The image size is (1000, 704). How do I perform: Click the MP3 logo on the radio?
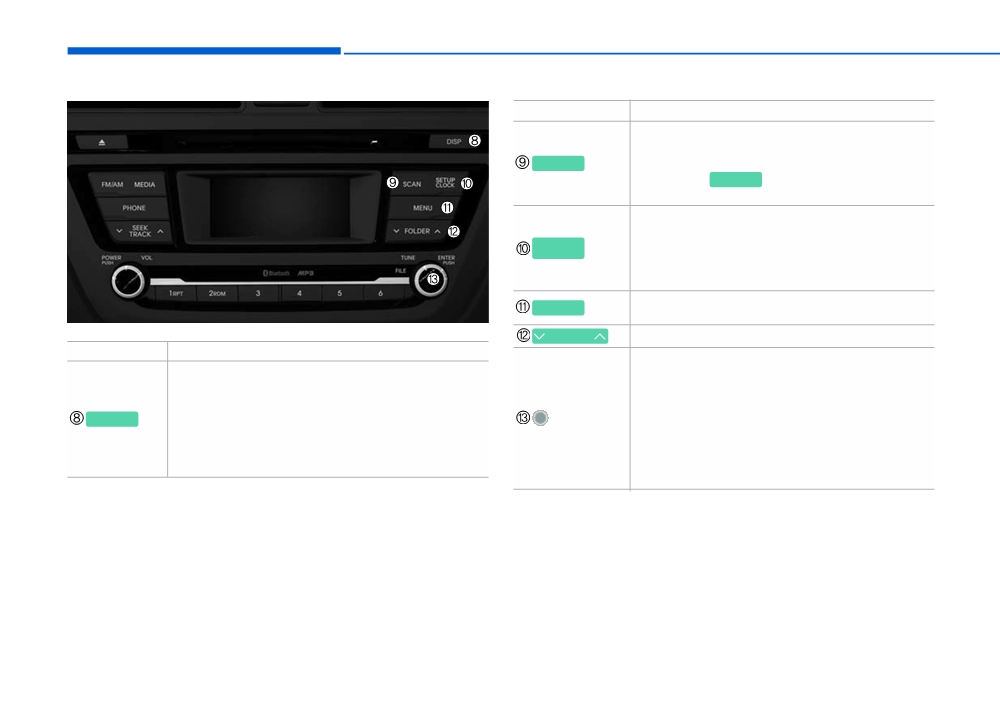click(305, 273)
